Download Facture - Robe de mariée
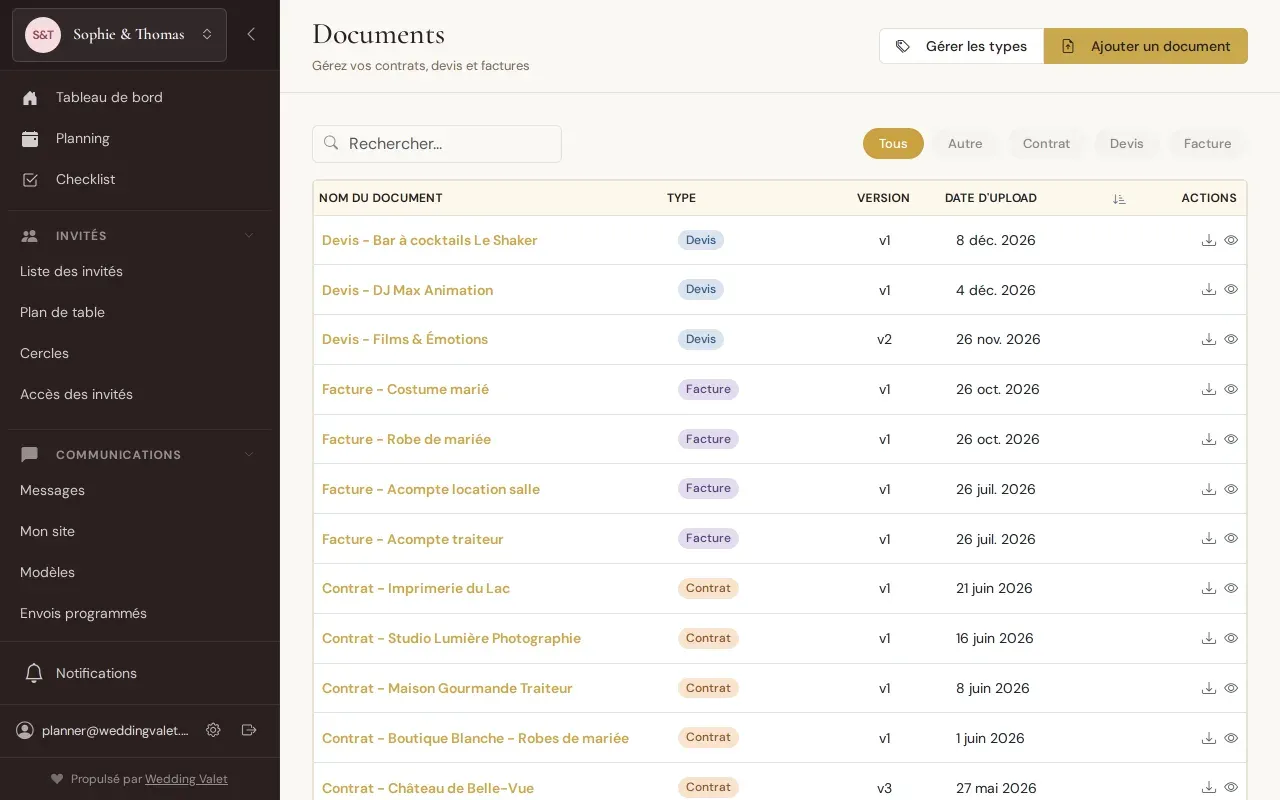1280x800 pixels. (x=1208, y=439)
